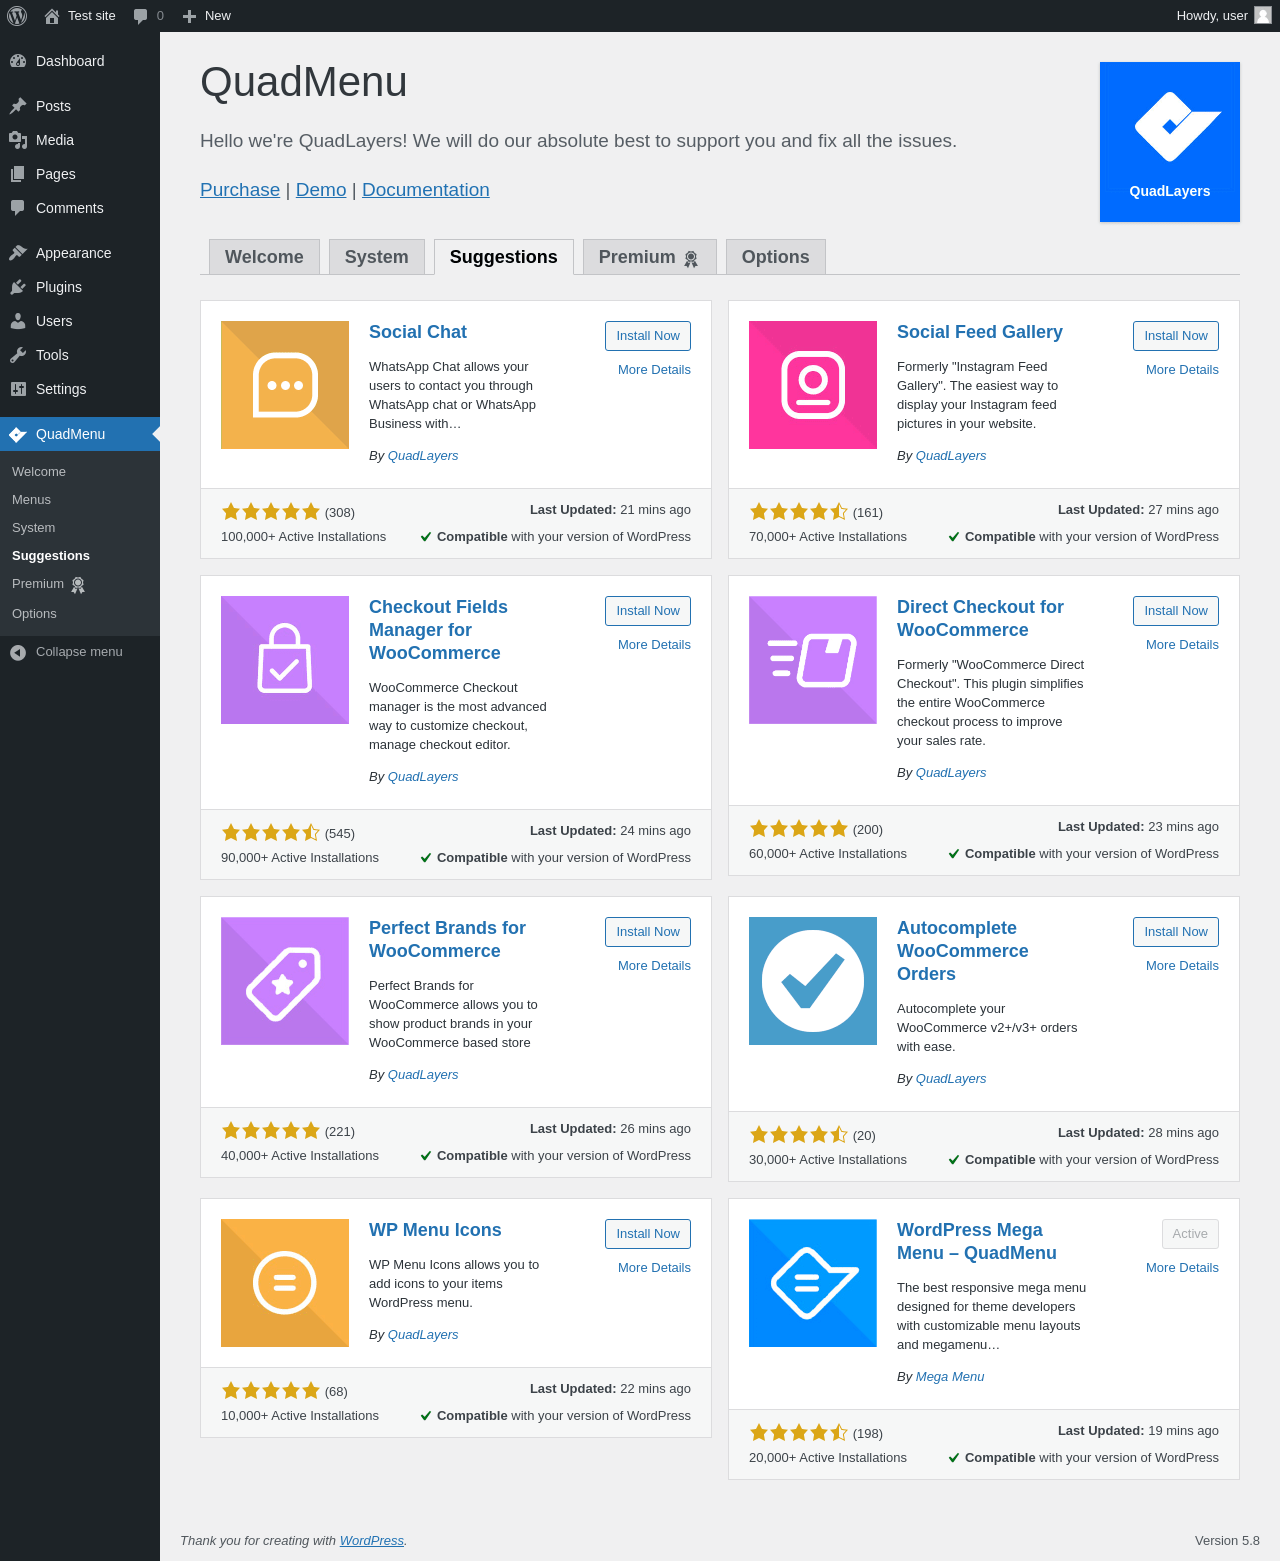1280x1561 pixels.
Task: Click QuadLayers author link under Perfect Brands
Action: 423,1075
